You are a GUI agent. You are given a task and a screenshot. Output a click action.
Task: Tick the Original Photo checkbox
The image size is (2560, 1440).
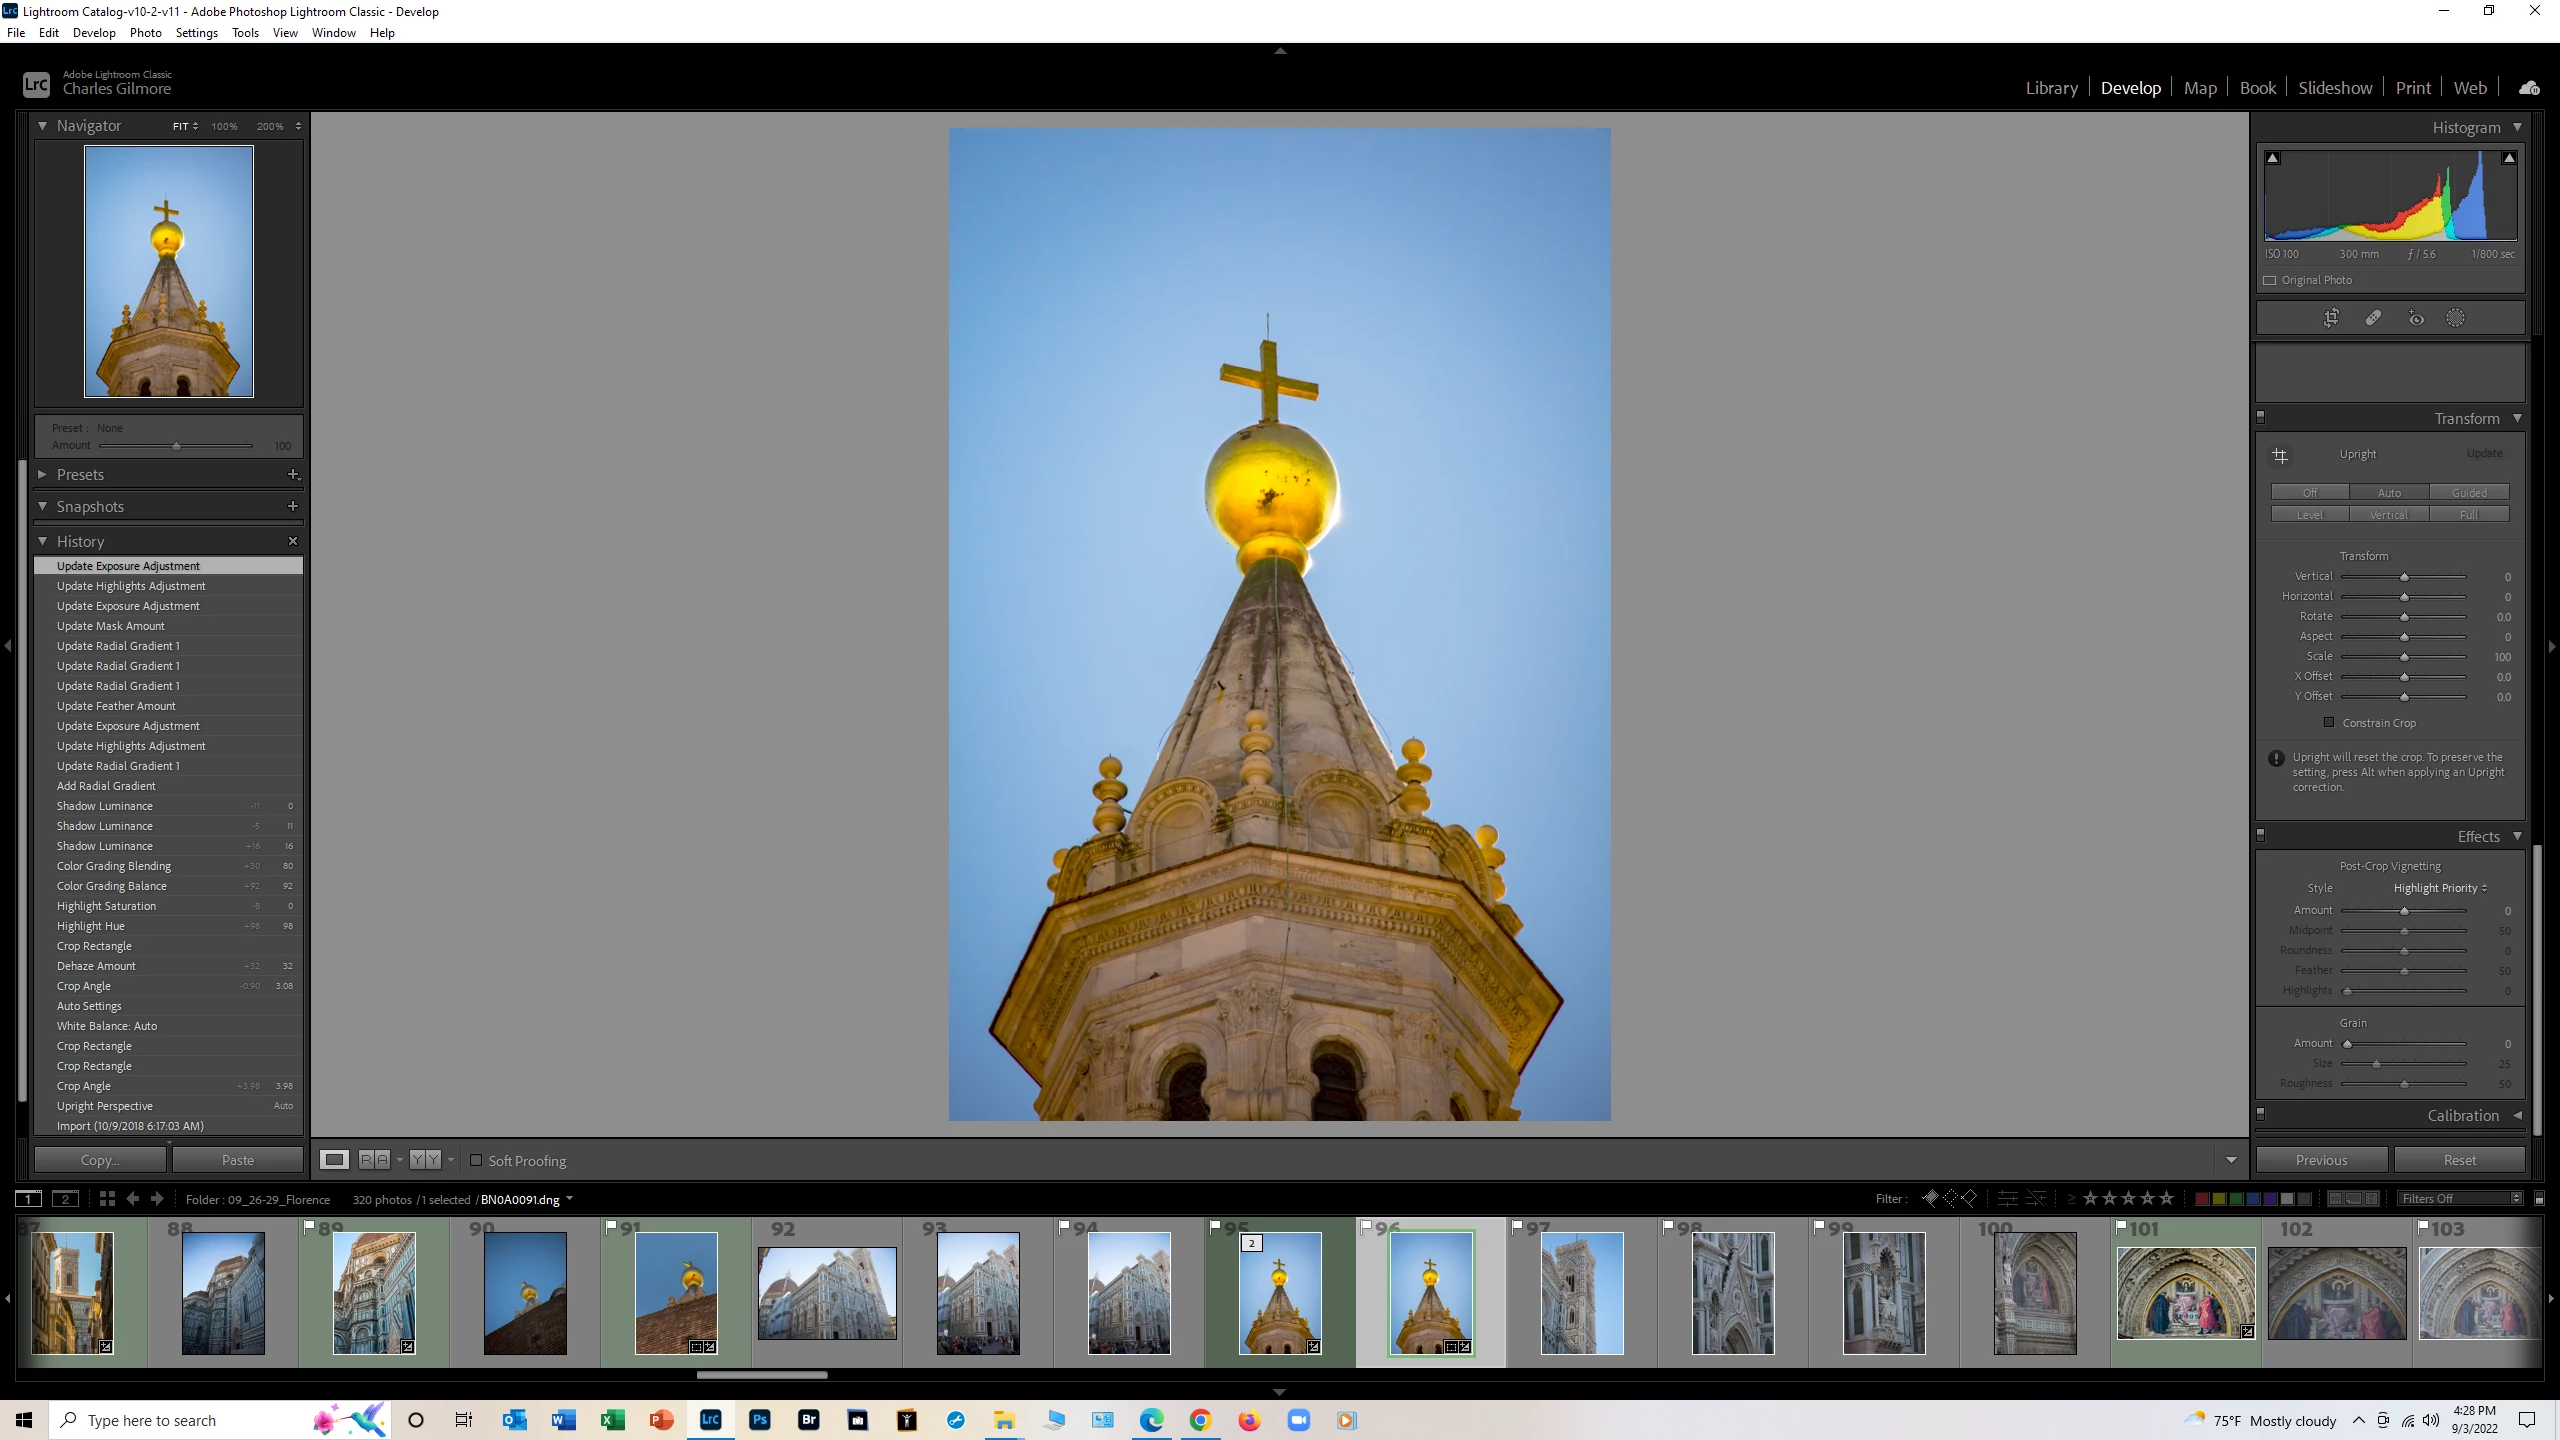[2270, 281]
